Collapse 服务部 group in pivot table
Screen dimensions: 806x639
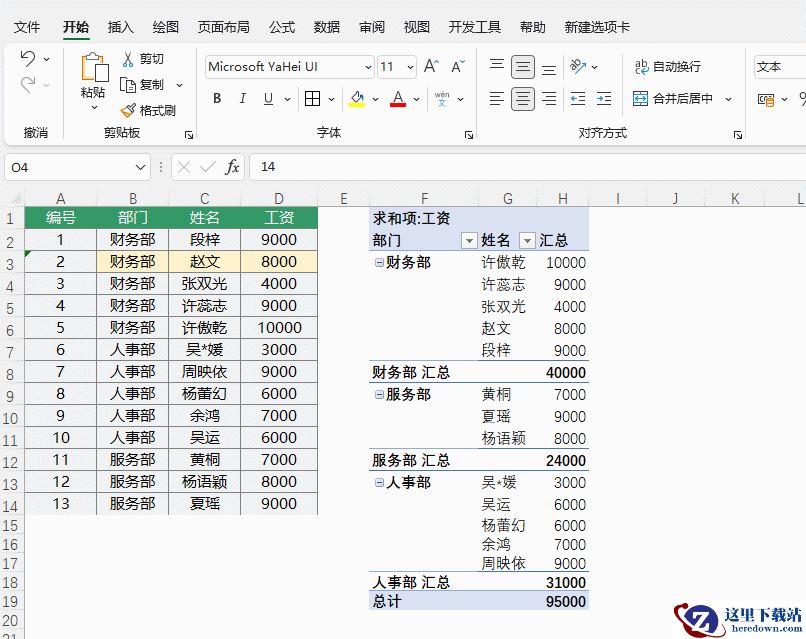pos(379,394)
